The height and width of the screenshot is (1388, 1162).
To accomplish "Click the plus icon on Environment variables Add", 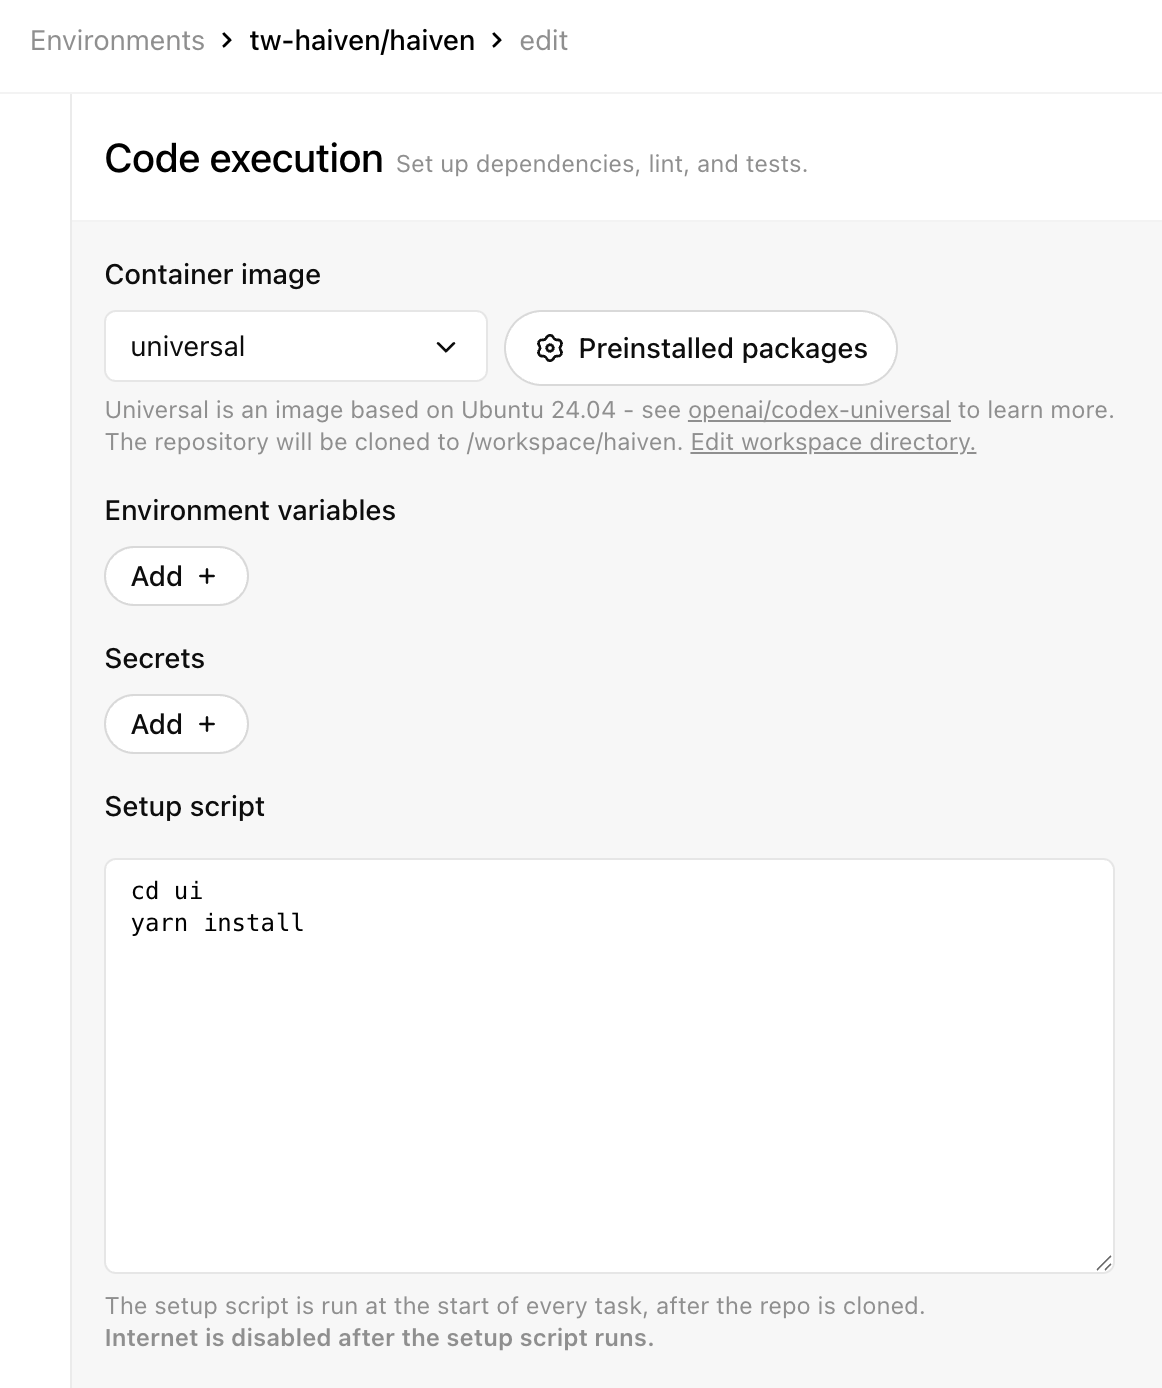I will pyautogui.click(x=206, y=576).
